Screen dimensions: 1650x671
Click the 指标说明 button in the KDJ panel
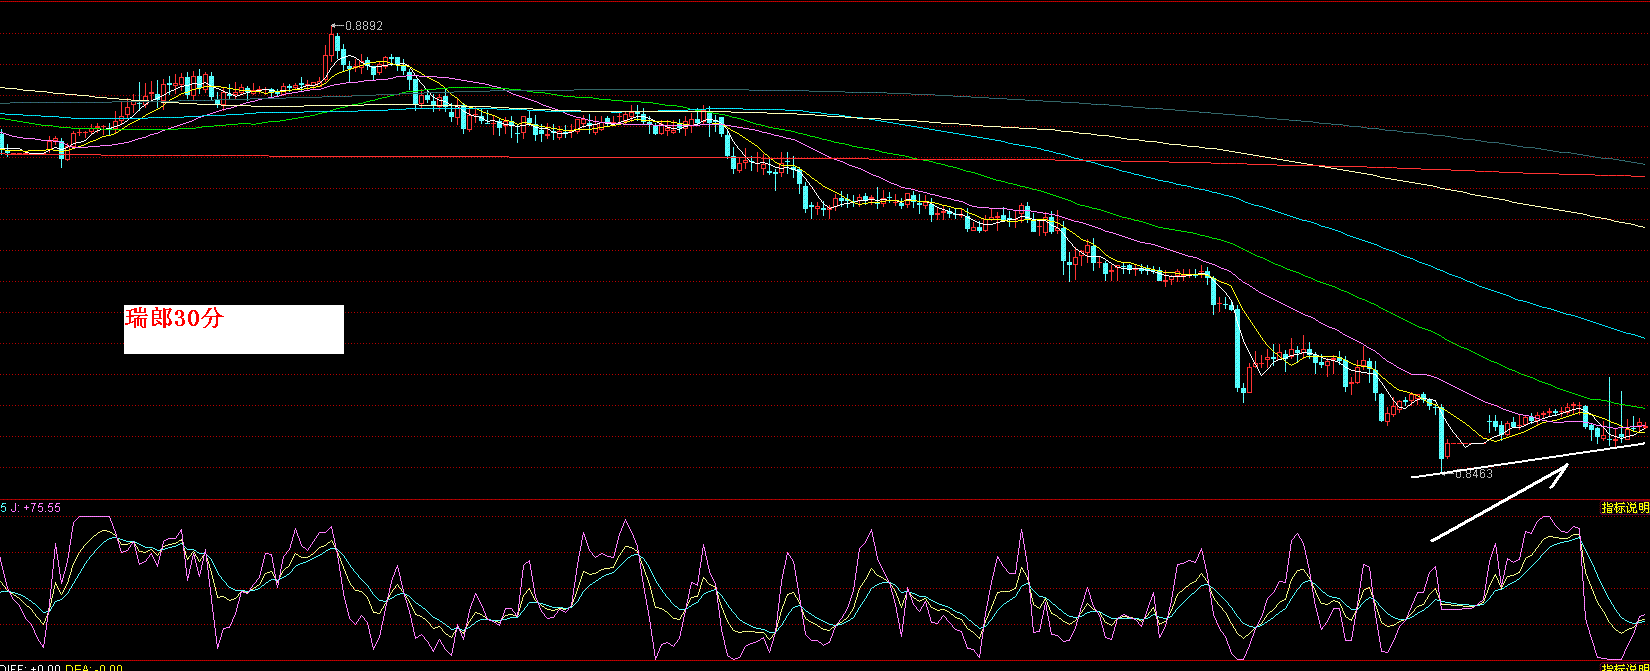(x=1624, y=508)
